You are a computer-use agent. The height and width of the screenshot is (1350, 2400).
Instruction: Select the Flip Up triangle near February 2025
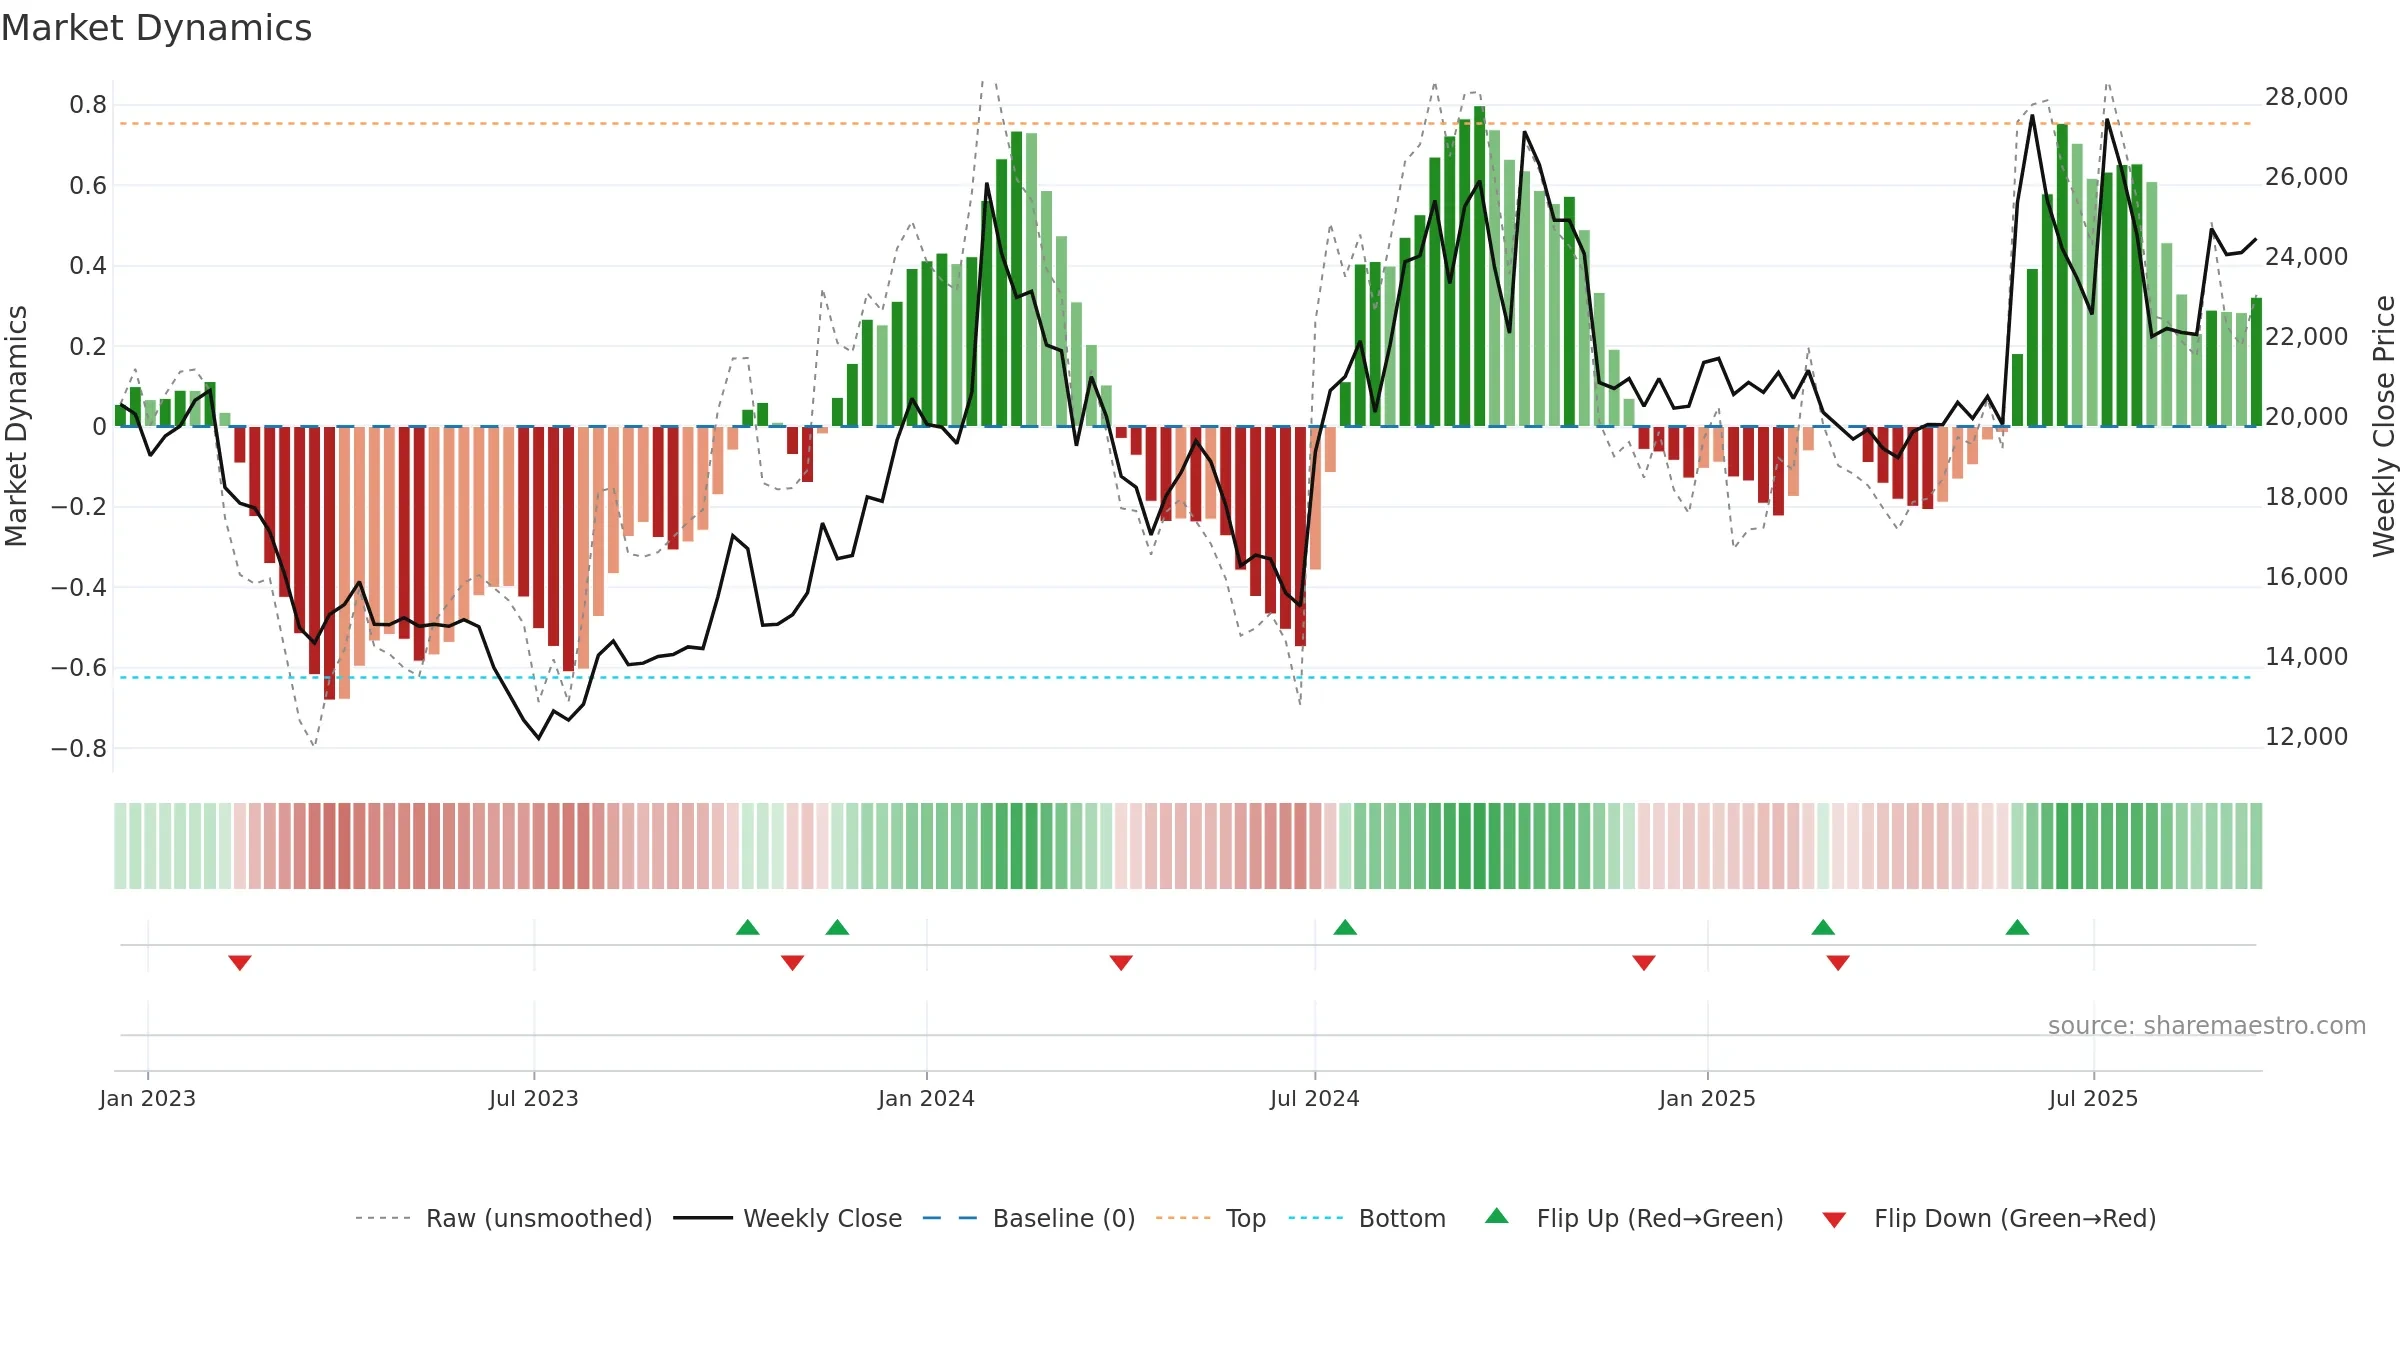pos(1823,927)
